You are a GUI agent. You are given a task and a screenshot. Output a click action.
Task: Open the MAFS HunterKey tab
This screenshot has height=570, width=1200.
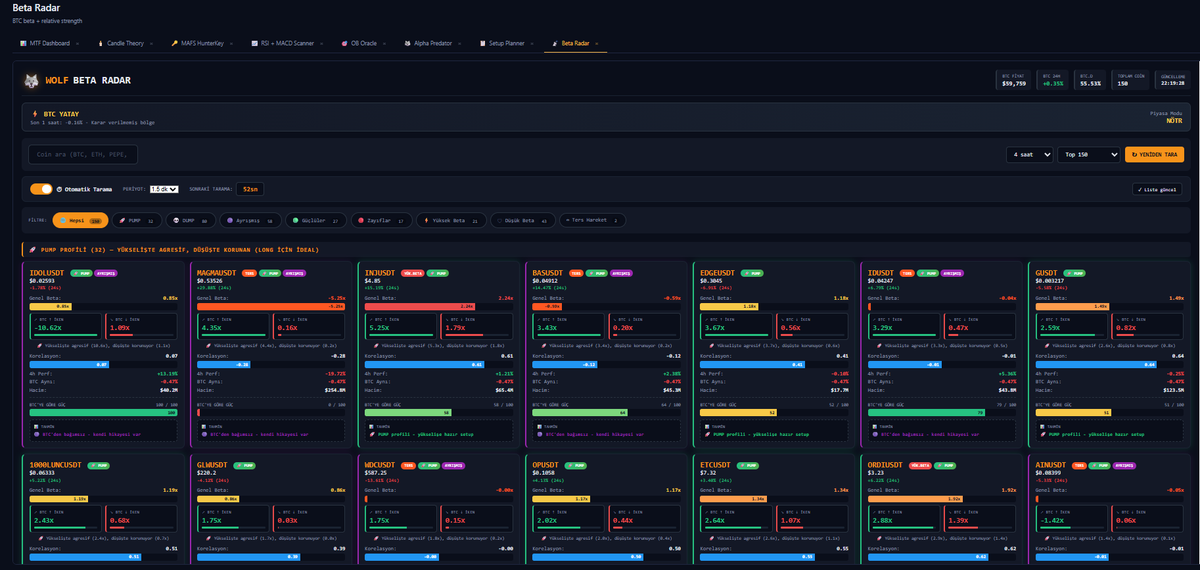tap(202, 44)
